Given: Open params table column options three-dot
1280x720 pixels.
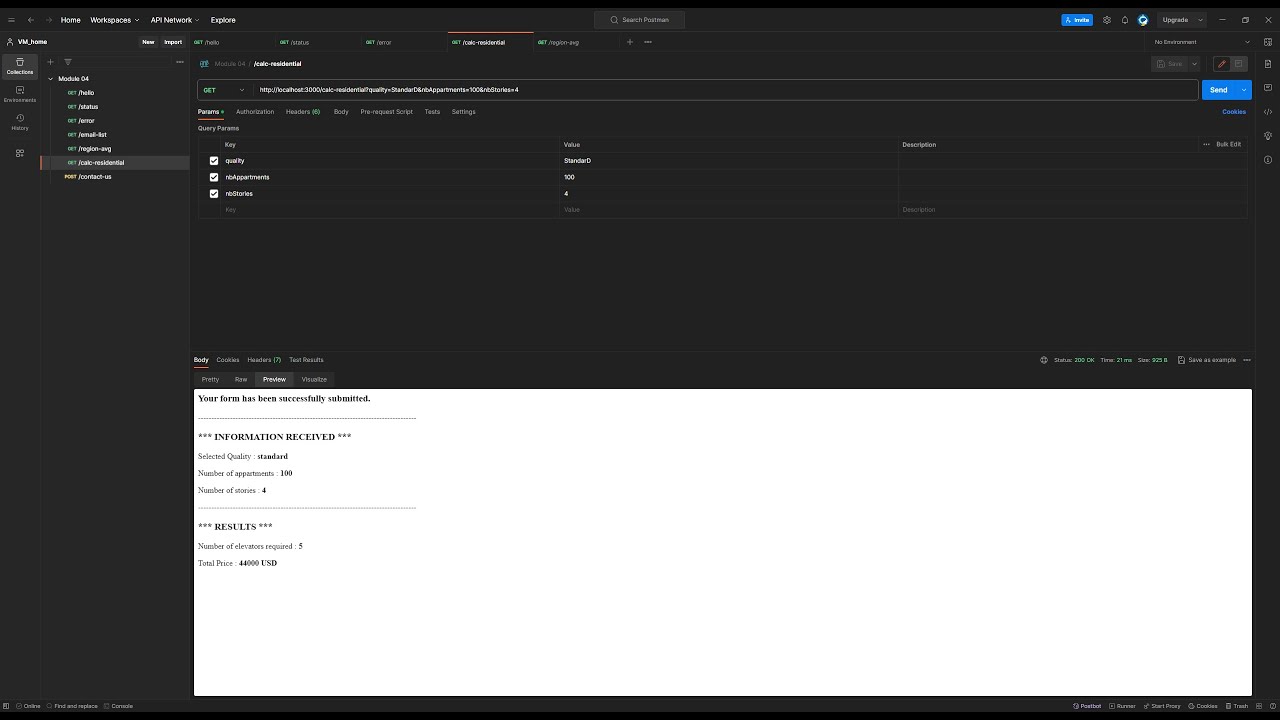Looking at the screenshot, I should pos(1206,144).
